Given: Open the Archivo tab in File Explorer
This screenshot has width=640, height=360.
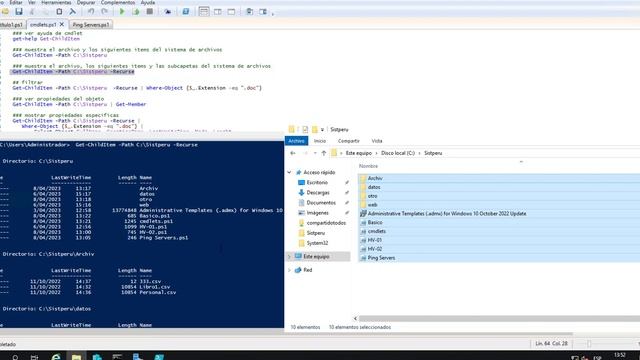Looking at the screenshot, I should [x=296, y=141].
